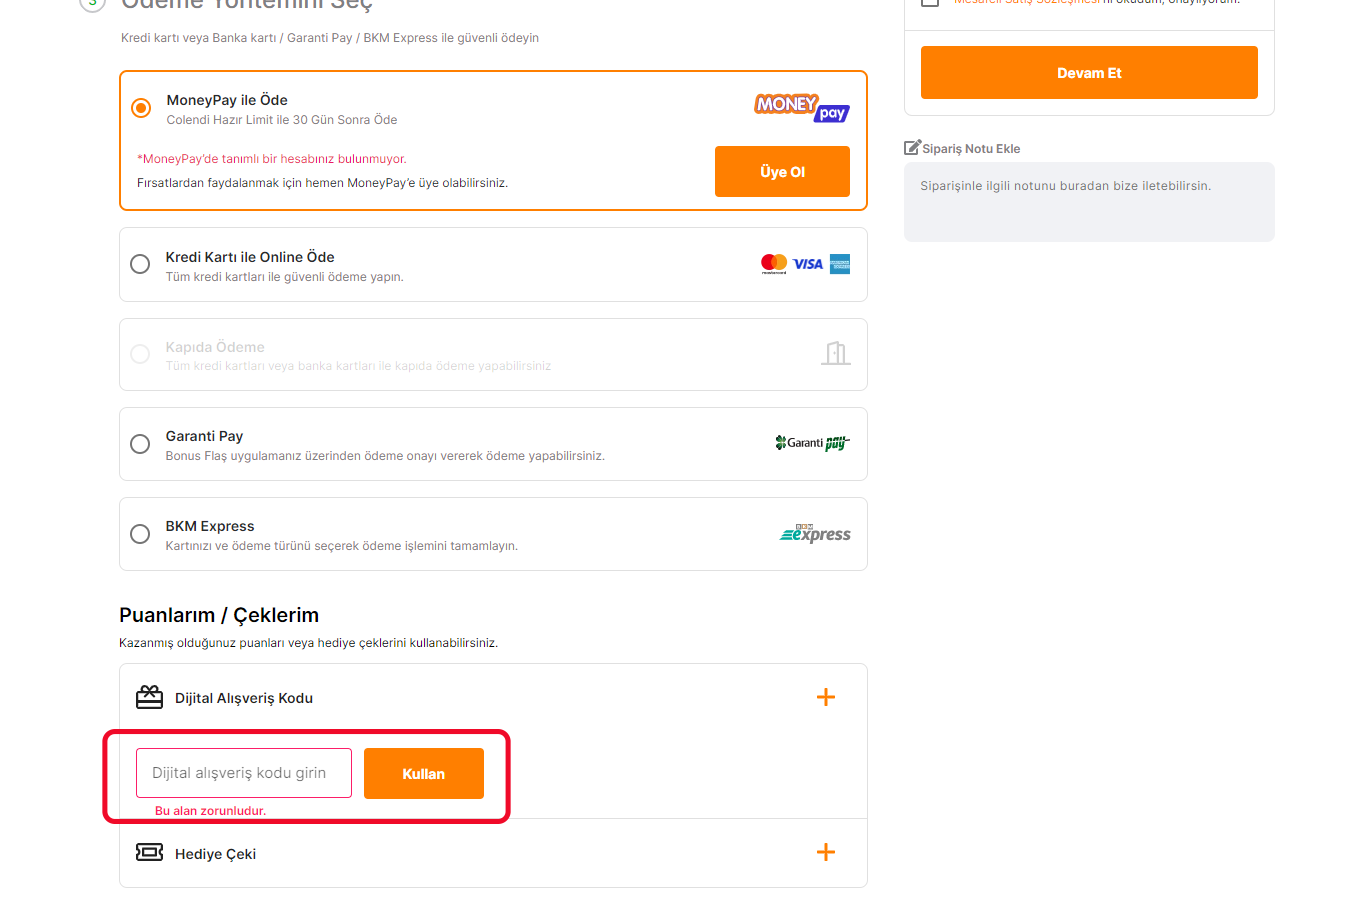
Task: Click 'Tüm kredi kartları ile güvenli ödeme yapın.'
Action: (285, 277)
